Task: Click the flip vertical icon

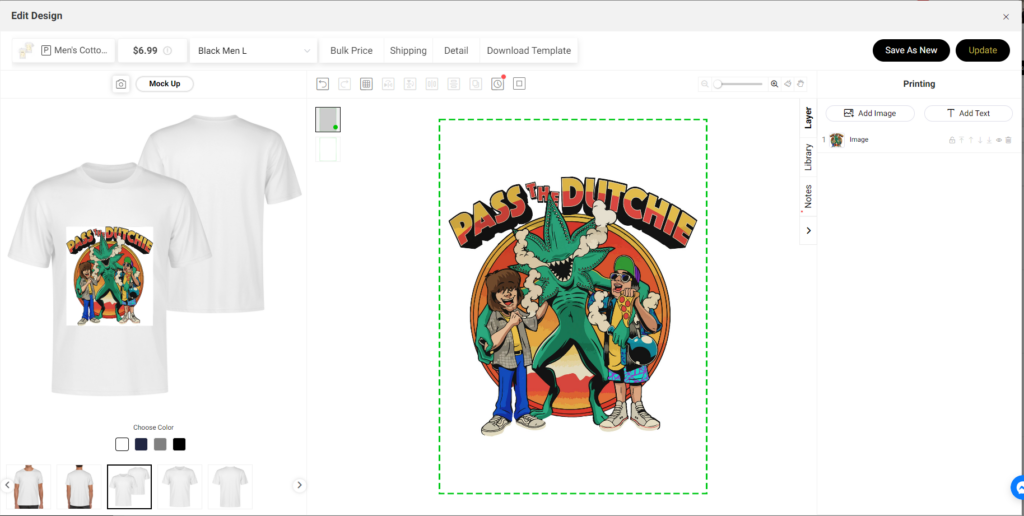Action: tap(410, 84)
